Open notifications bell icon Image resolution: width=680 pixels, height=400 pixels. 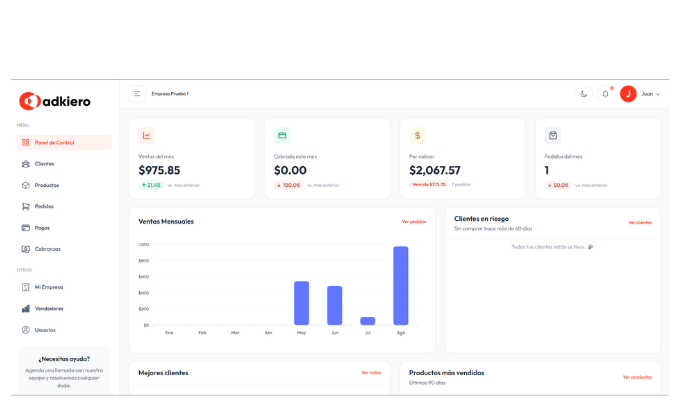point(605,94)
